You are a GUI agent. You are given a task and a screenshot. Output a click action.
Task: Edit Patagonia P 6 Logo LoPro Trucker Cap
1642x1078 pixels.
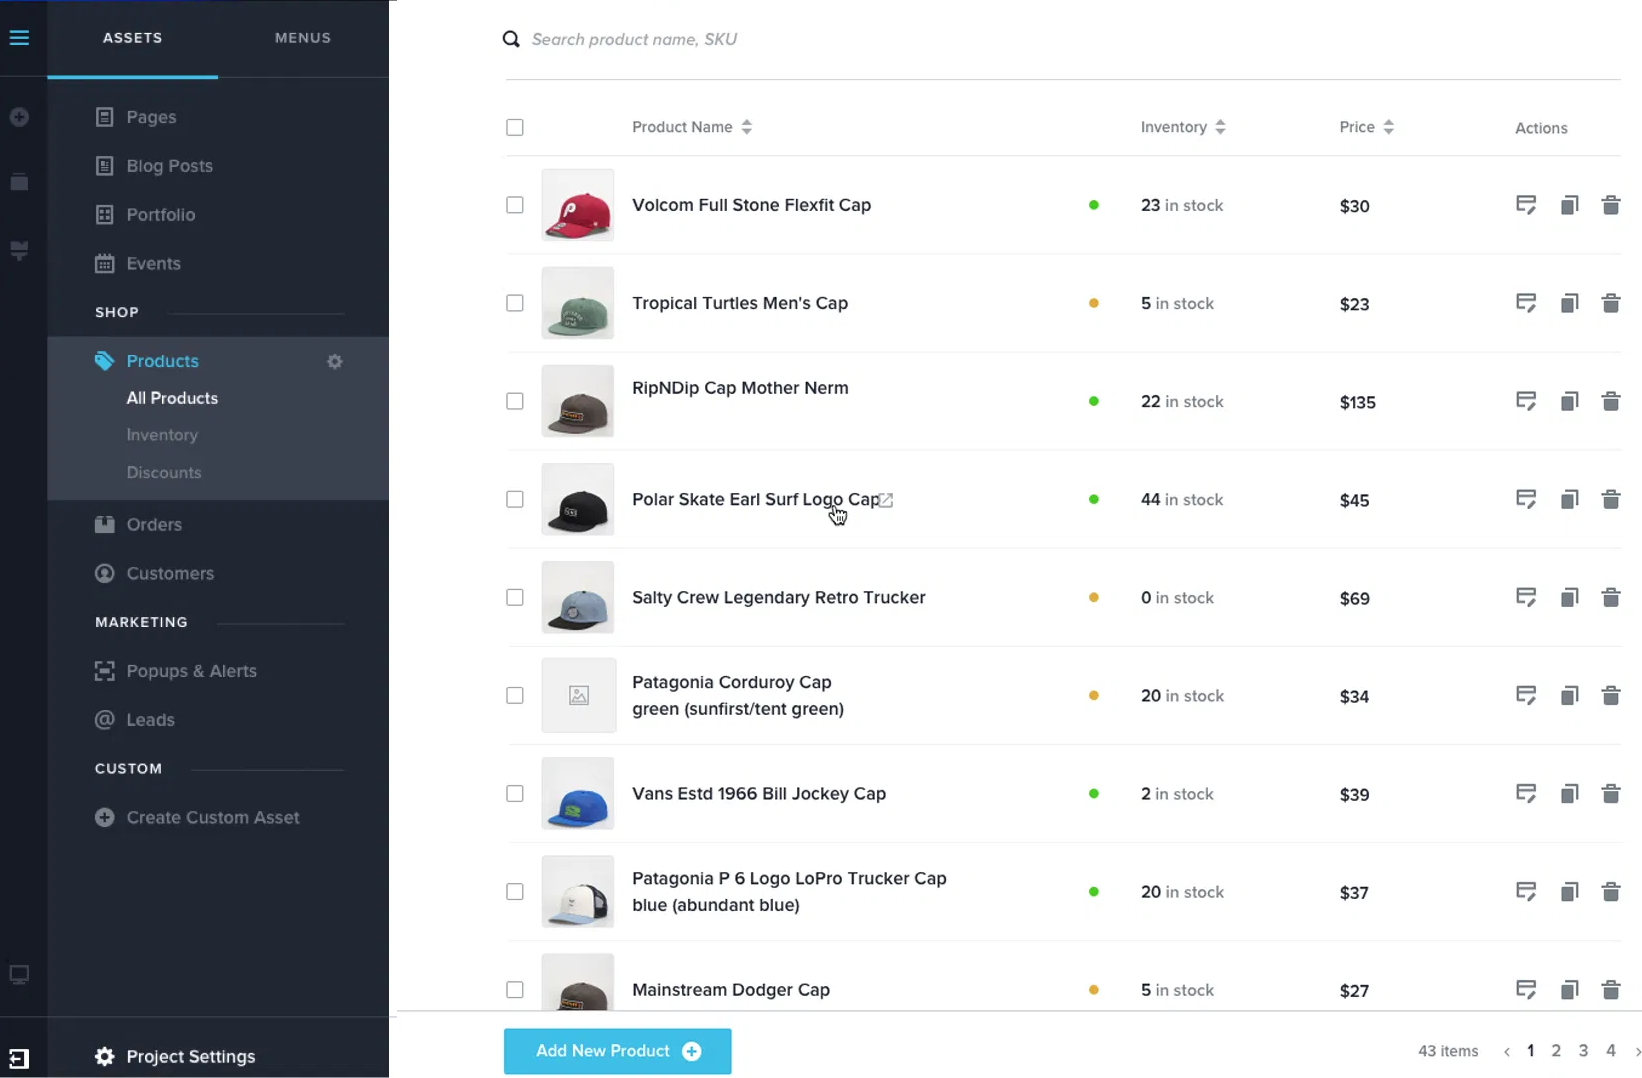pos(1526,891)
